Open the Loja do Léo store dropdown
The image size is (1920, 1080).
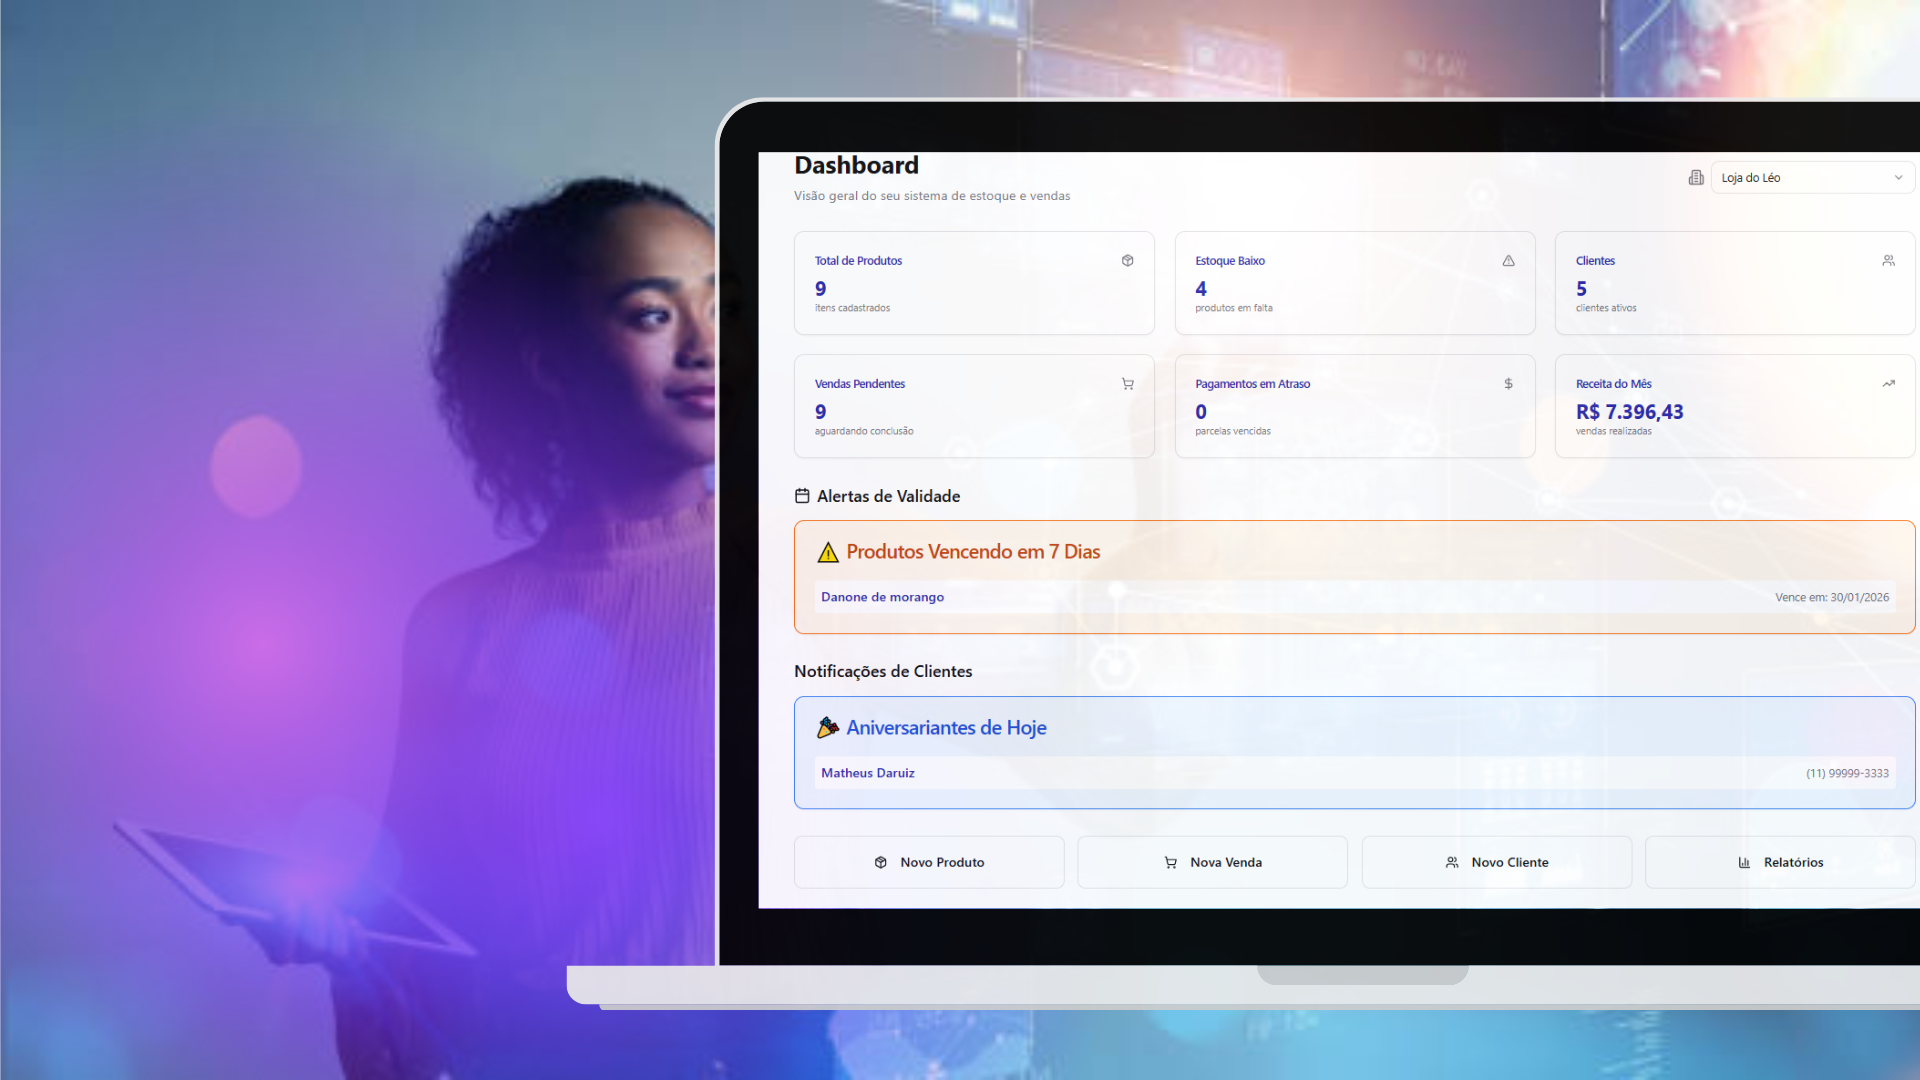1800,178
